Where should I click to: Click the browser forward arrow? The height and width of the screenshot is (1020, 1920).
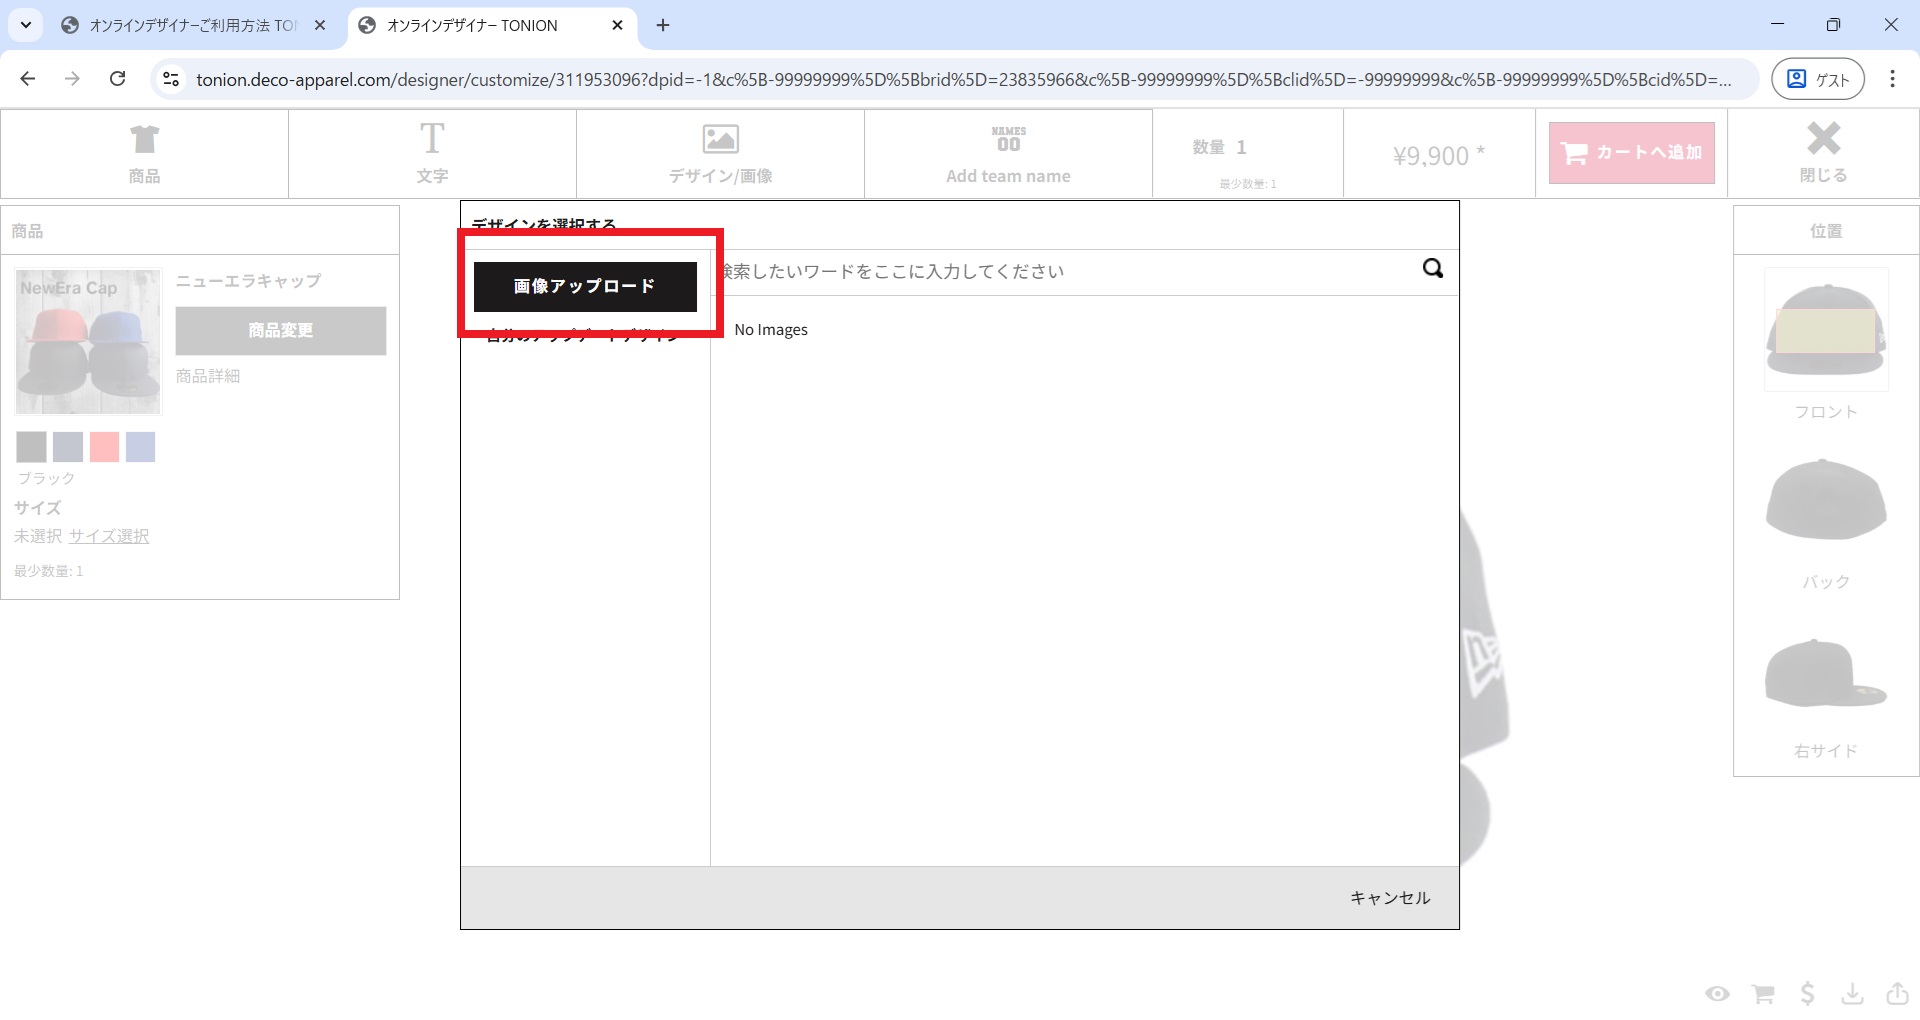point(72,79)
